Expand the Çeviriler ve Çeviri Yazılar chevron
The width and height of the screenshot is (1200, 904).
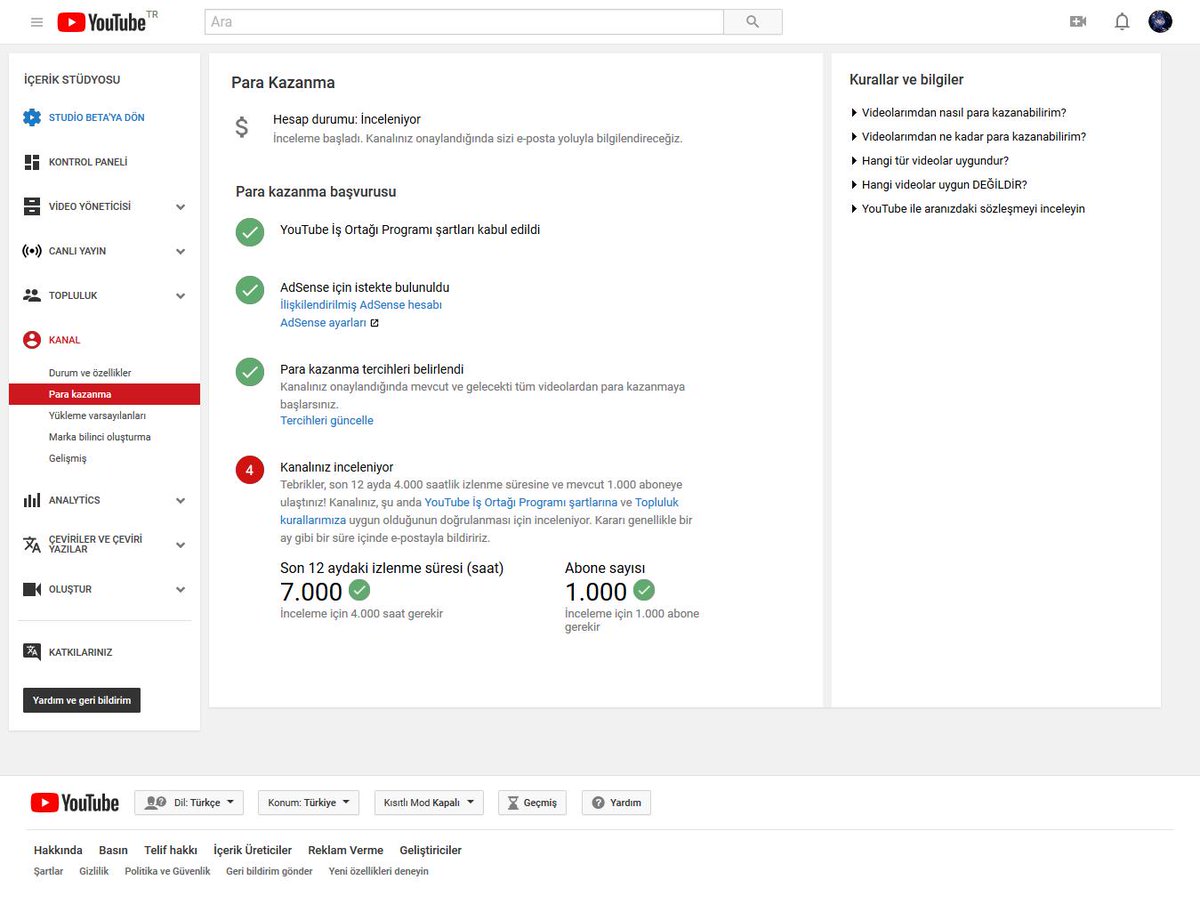coord(181,545)
